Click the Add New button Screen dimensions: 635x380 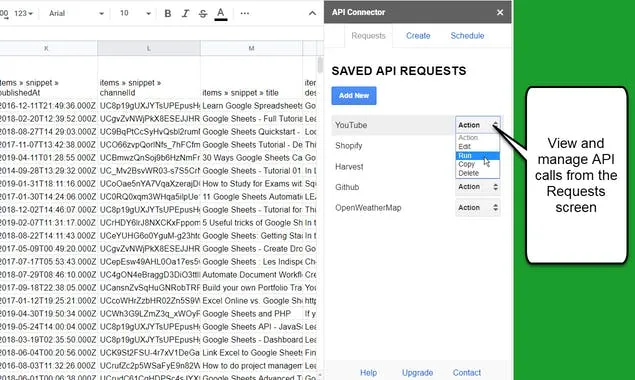[x=354, y=96]
